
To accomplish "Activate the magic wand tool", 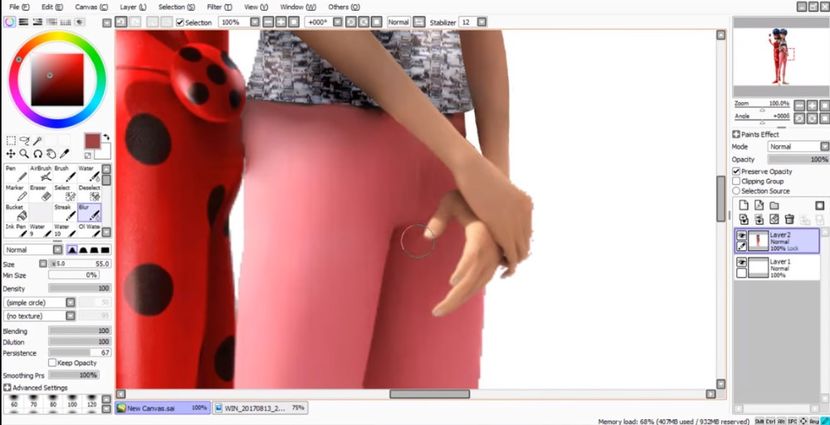I will point(37,141).
